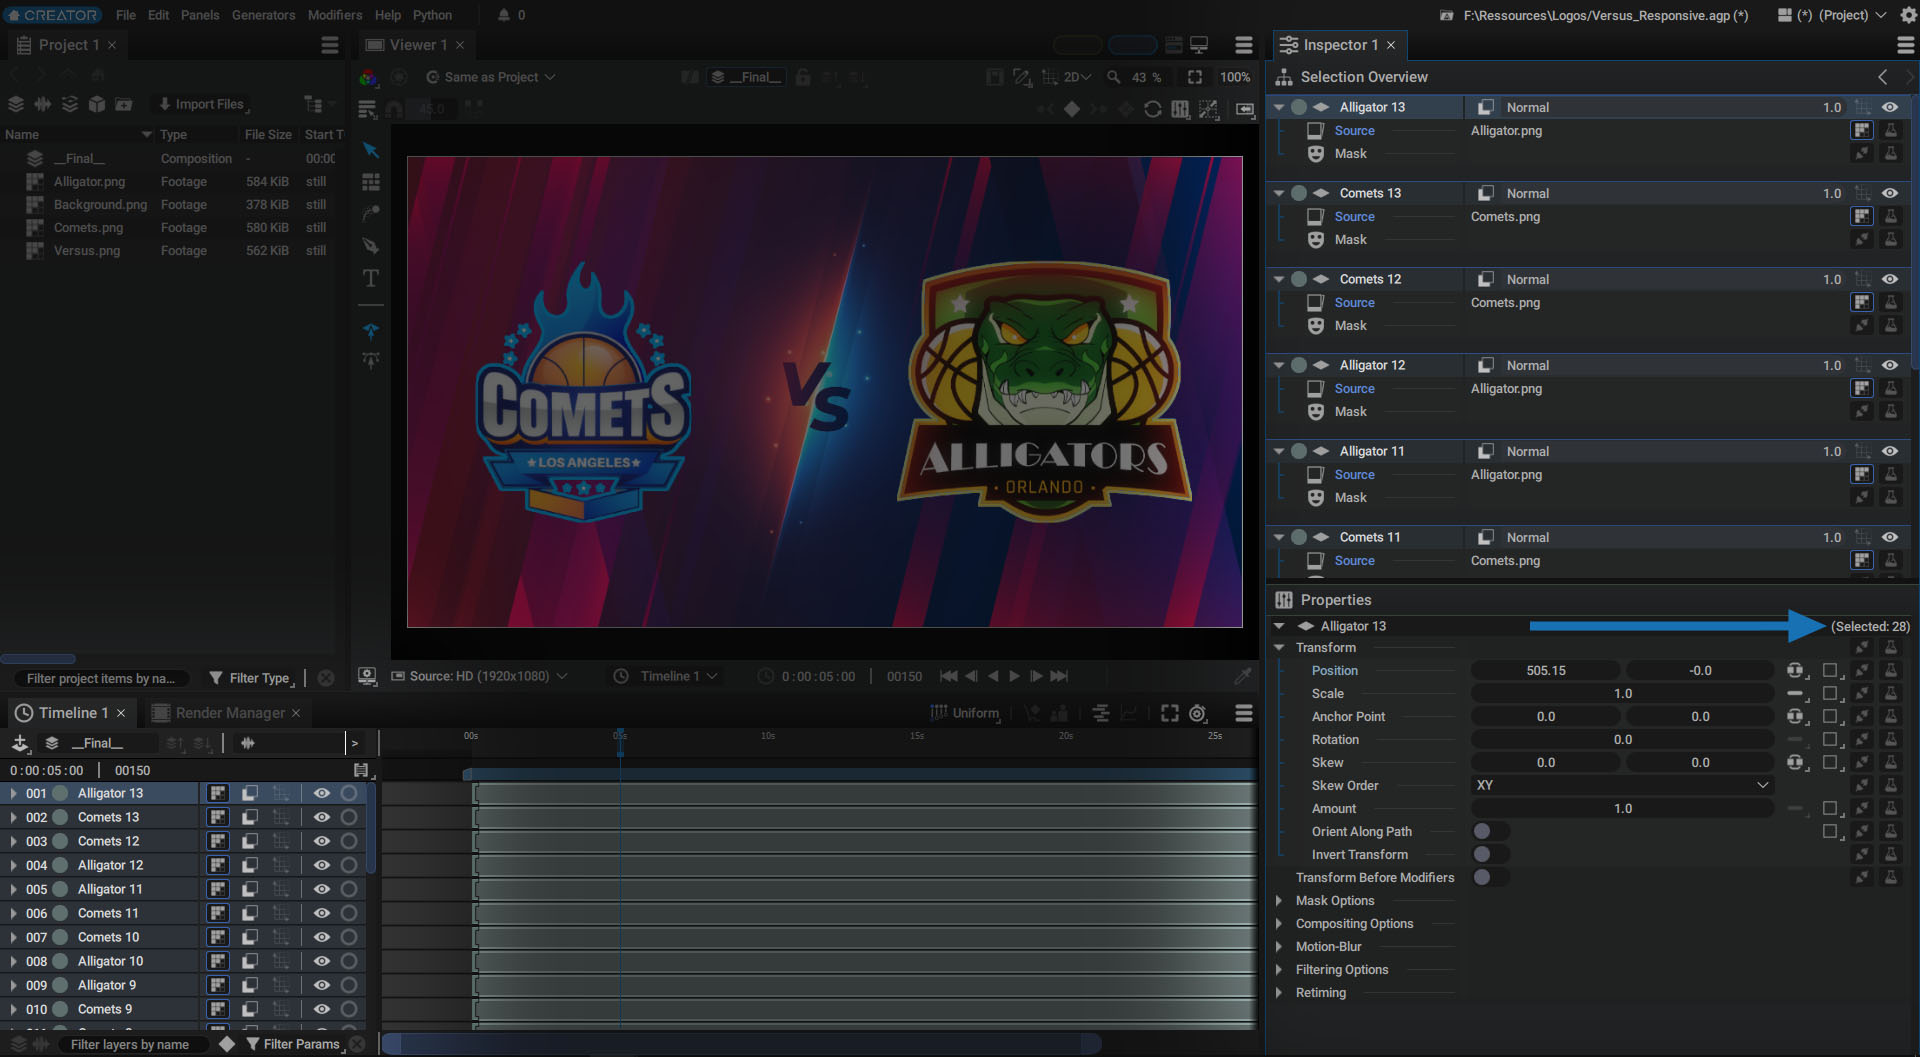Viewport: 1920px width, 1057px height.
Task: Click the Mask flask icon for Alligator 13
Action: coord(1891,153)
